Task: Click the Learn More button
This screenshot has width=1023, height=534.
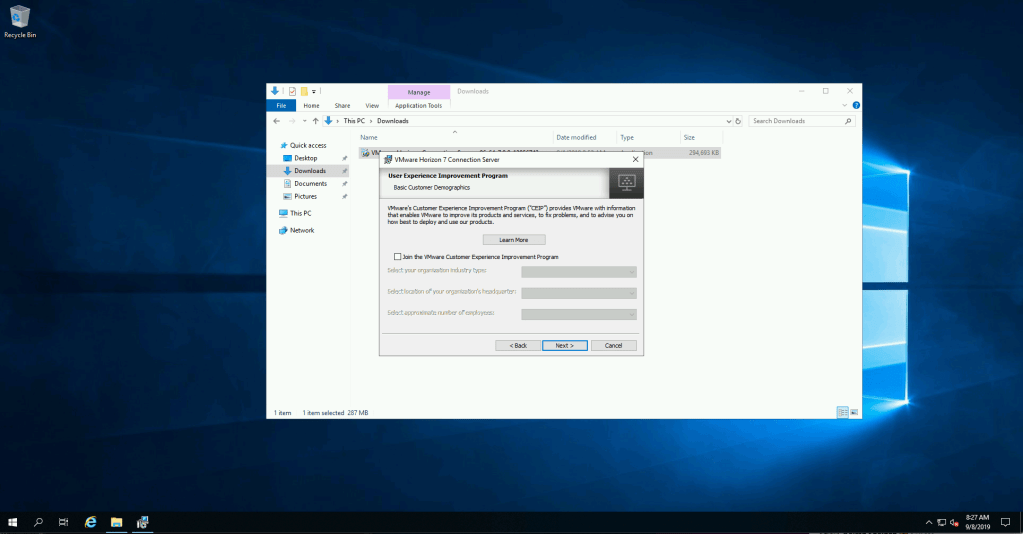Action: coord(513,240)
